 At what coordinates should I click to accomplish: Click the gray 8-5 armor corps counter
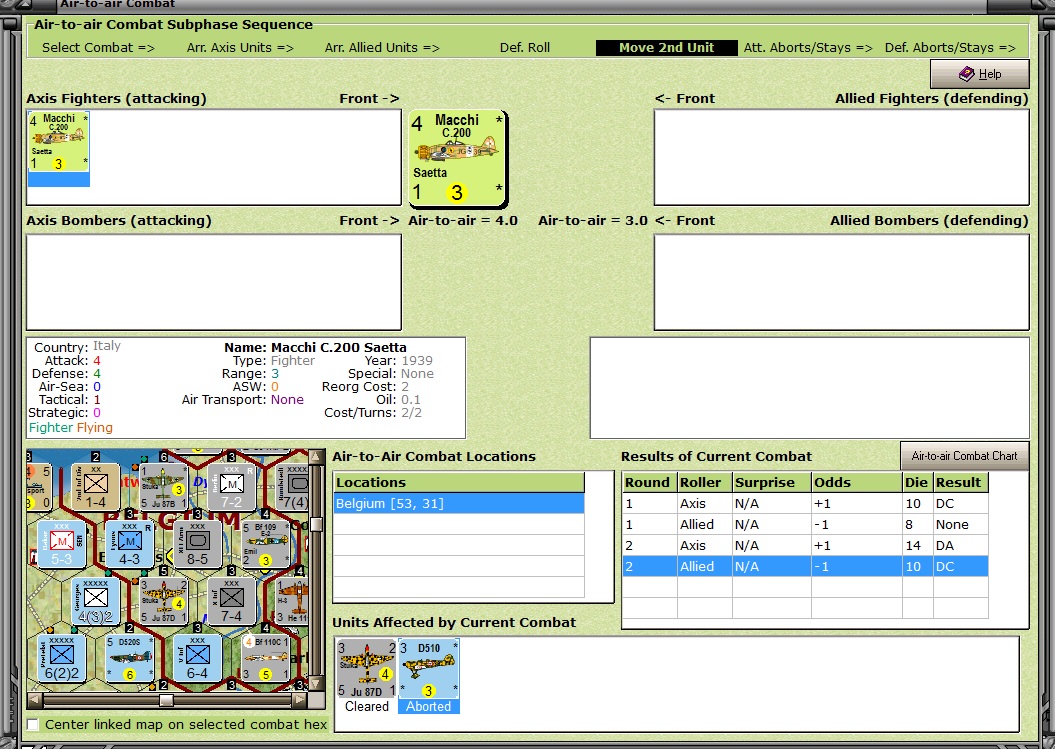point(197,544)
